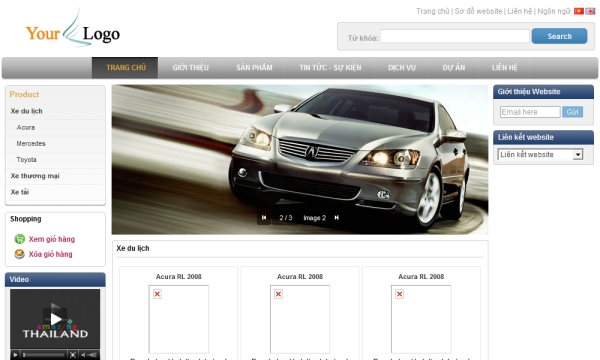Click the delete cart icon beside Xóa giỏ hàng
600x360 pixels.
(20, 254)
